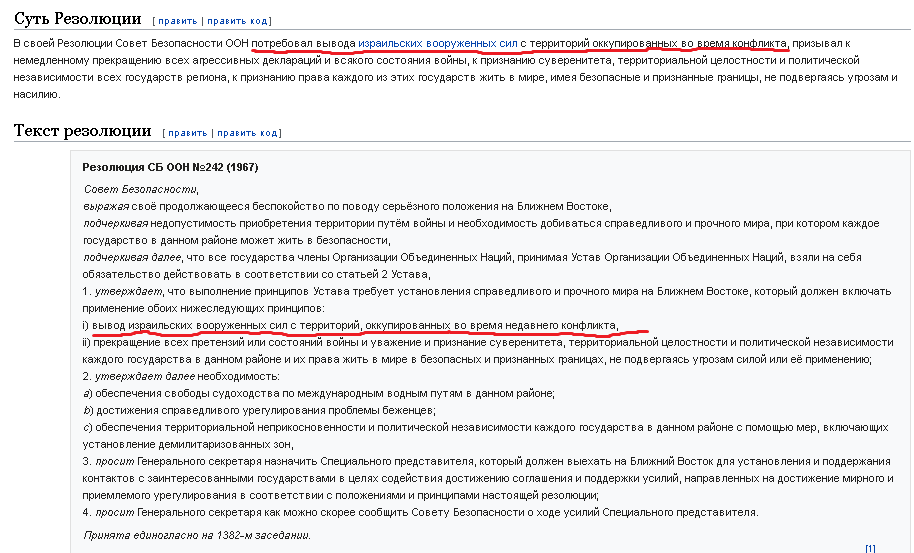Click the line 'Принята единогласно на 1382-м заседании.'

pos(197,535)
